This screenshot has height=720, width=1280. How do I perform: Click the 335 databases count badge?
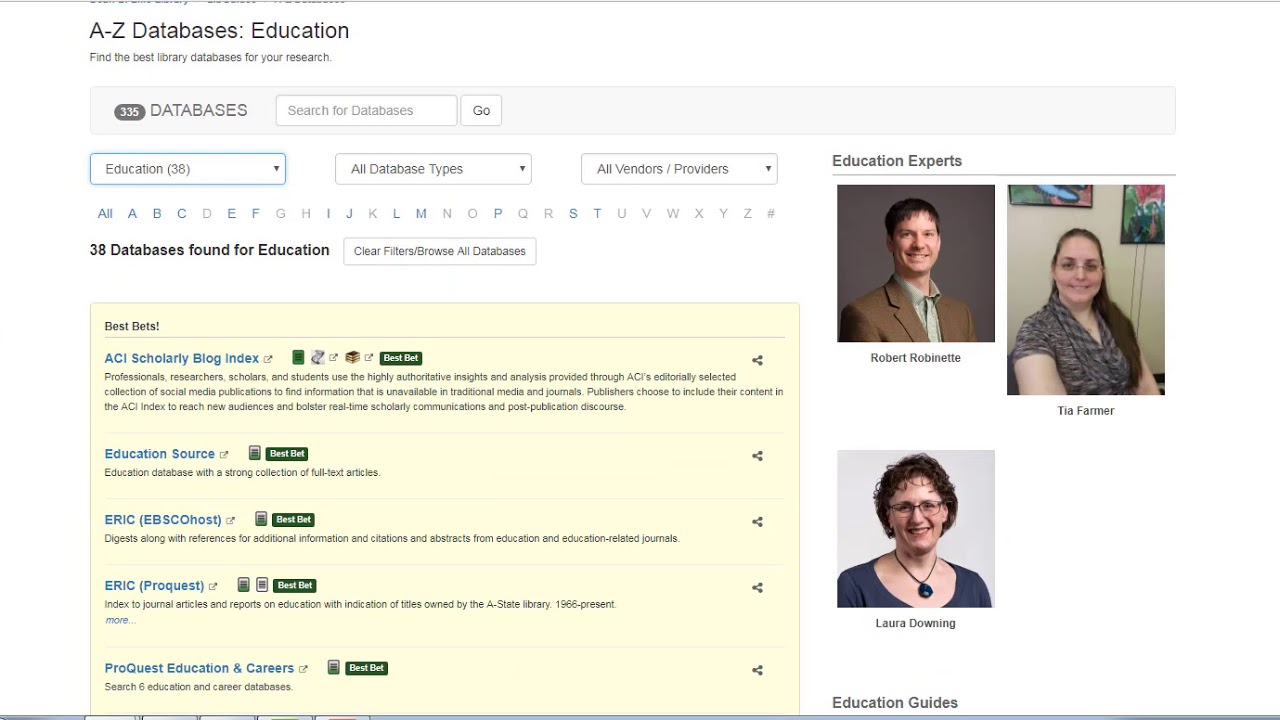pyautogui.click(x=130, y=112)
